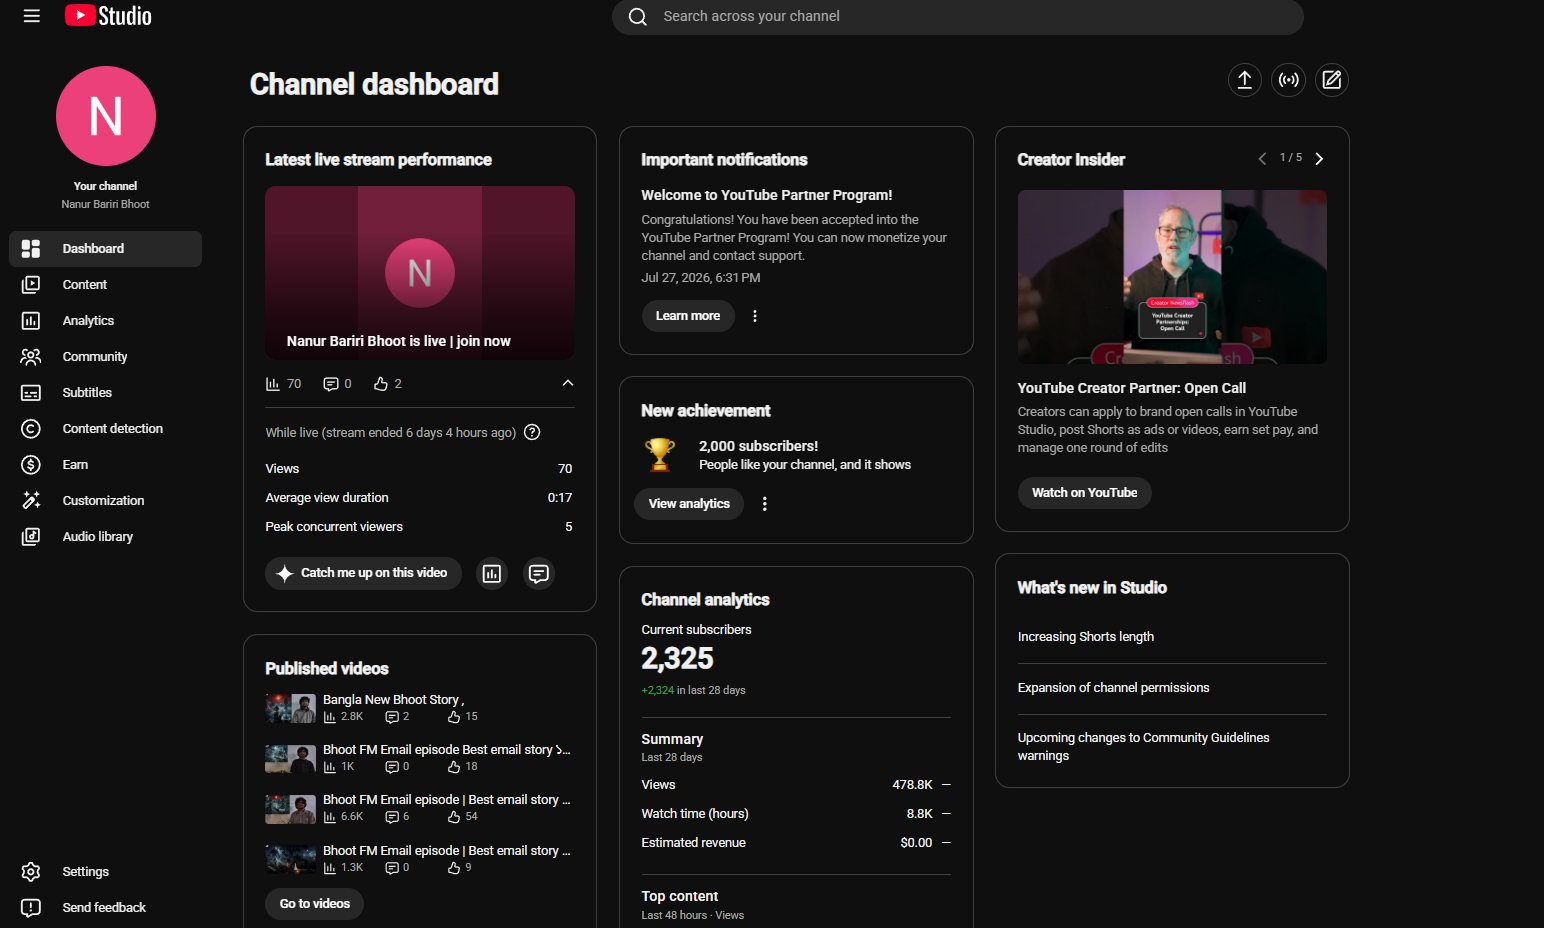
Task: Go to next Creator Insider card
Action: 1319,159
